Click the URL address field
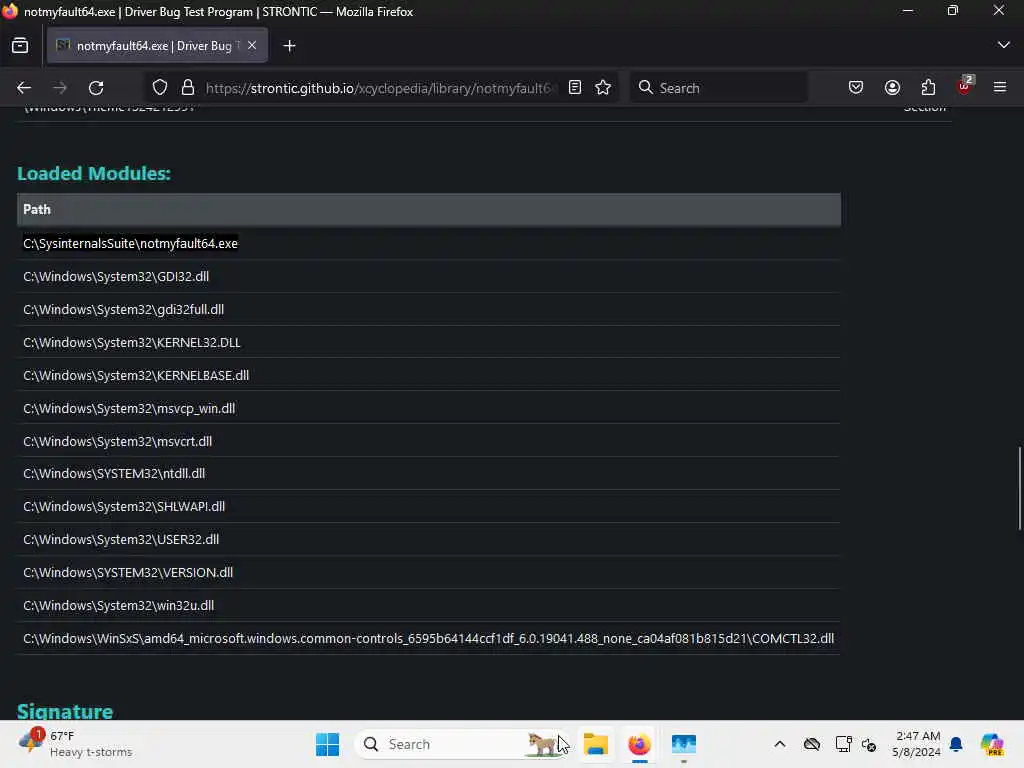This screenshot has height=768, width=1024. [382, 88]
